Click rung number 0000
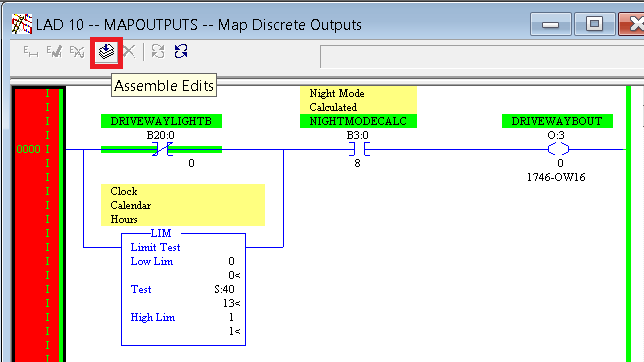The width and height of the screenshot is (644, 362). [x=28, y=149]
